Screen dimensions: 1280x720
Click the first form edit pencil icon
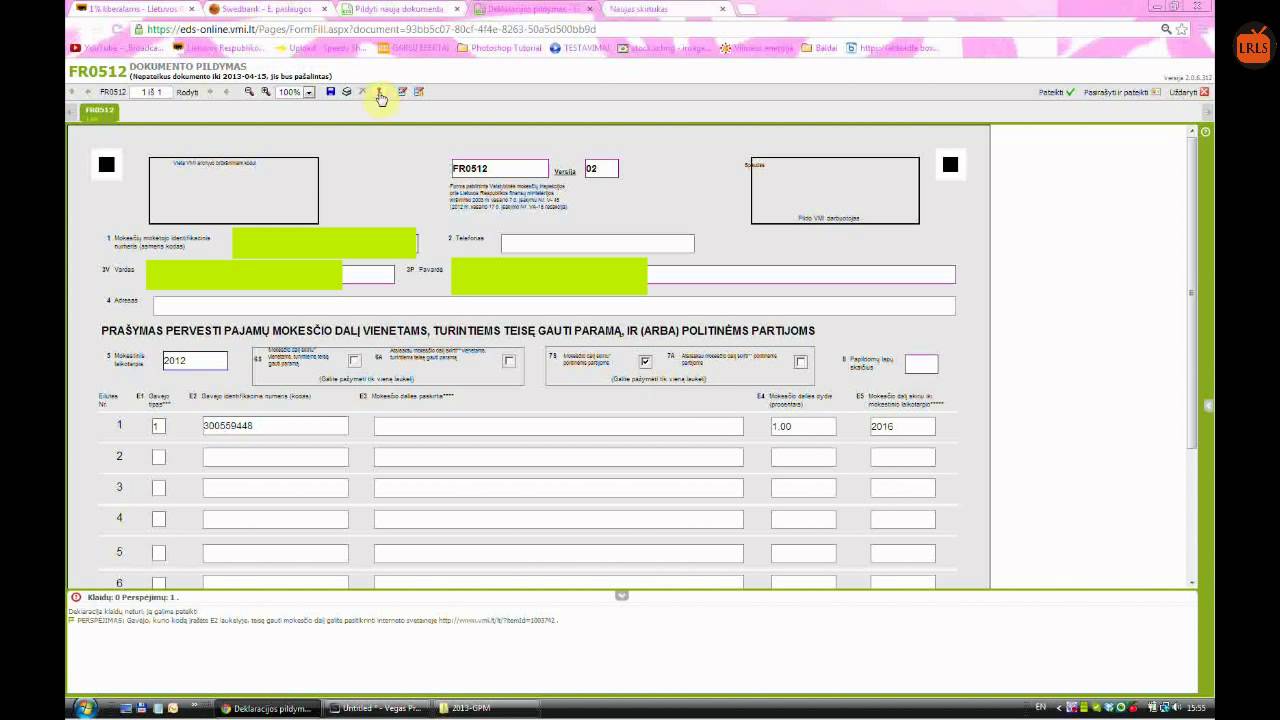point(402,92)
